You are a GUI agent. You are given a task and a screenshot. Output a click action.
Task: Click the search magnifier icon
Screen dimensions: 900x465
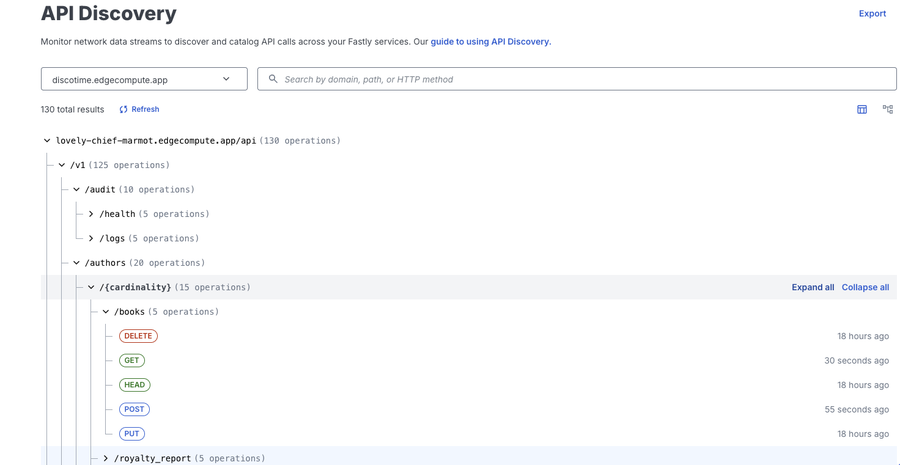[273, 79]
